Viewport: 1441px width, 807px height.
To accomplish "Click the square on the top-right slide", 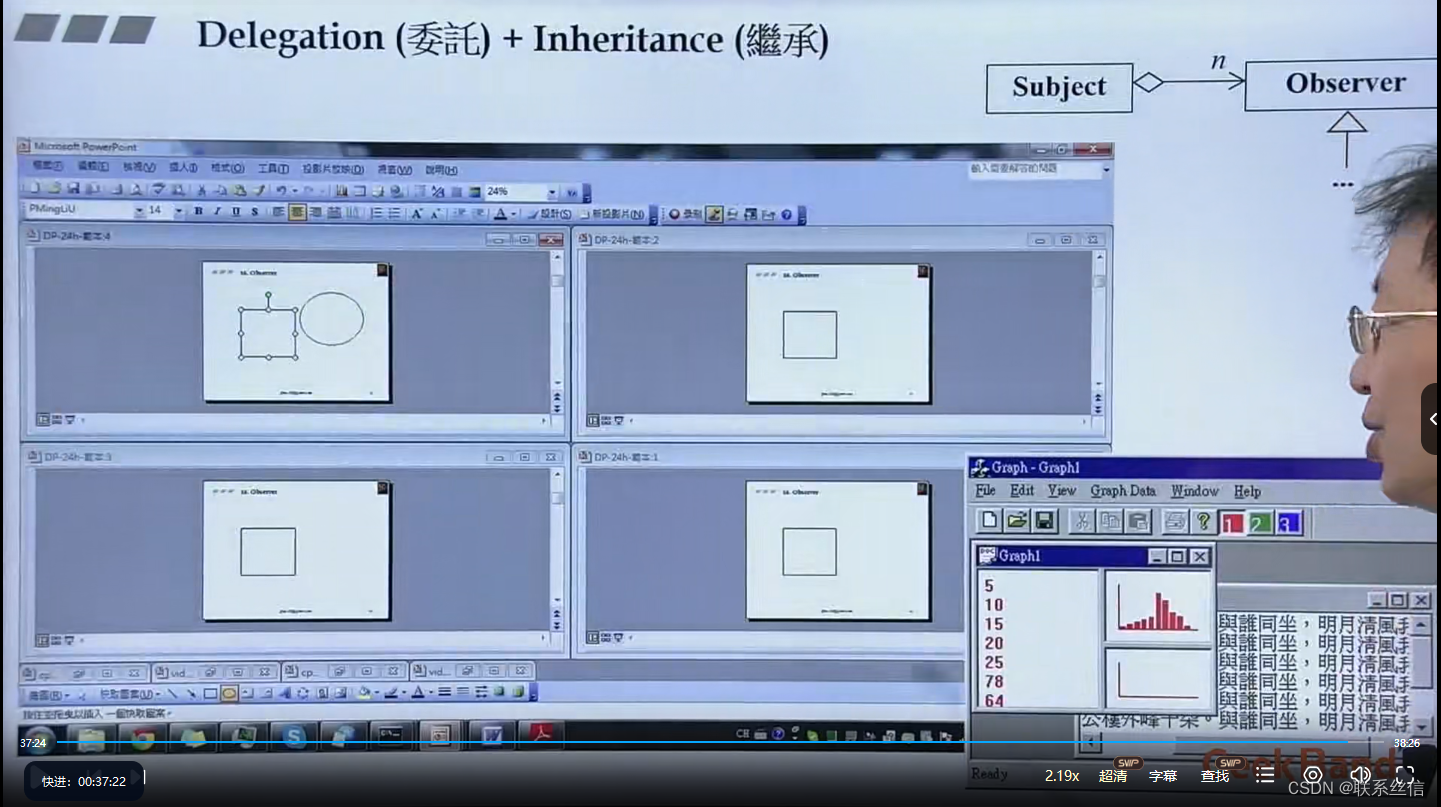I will coord(809,334).
